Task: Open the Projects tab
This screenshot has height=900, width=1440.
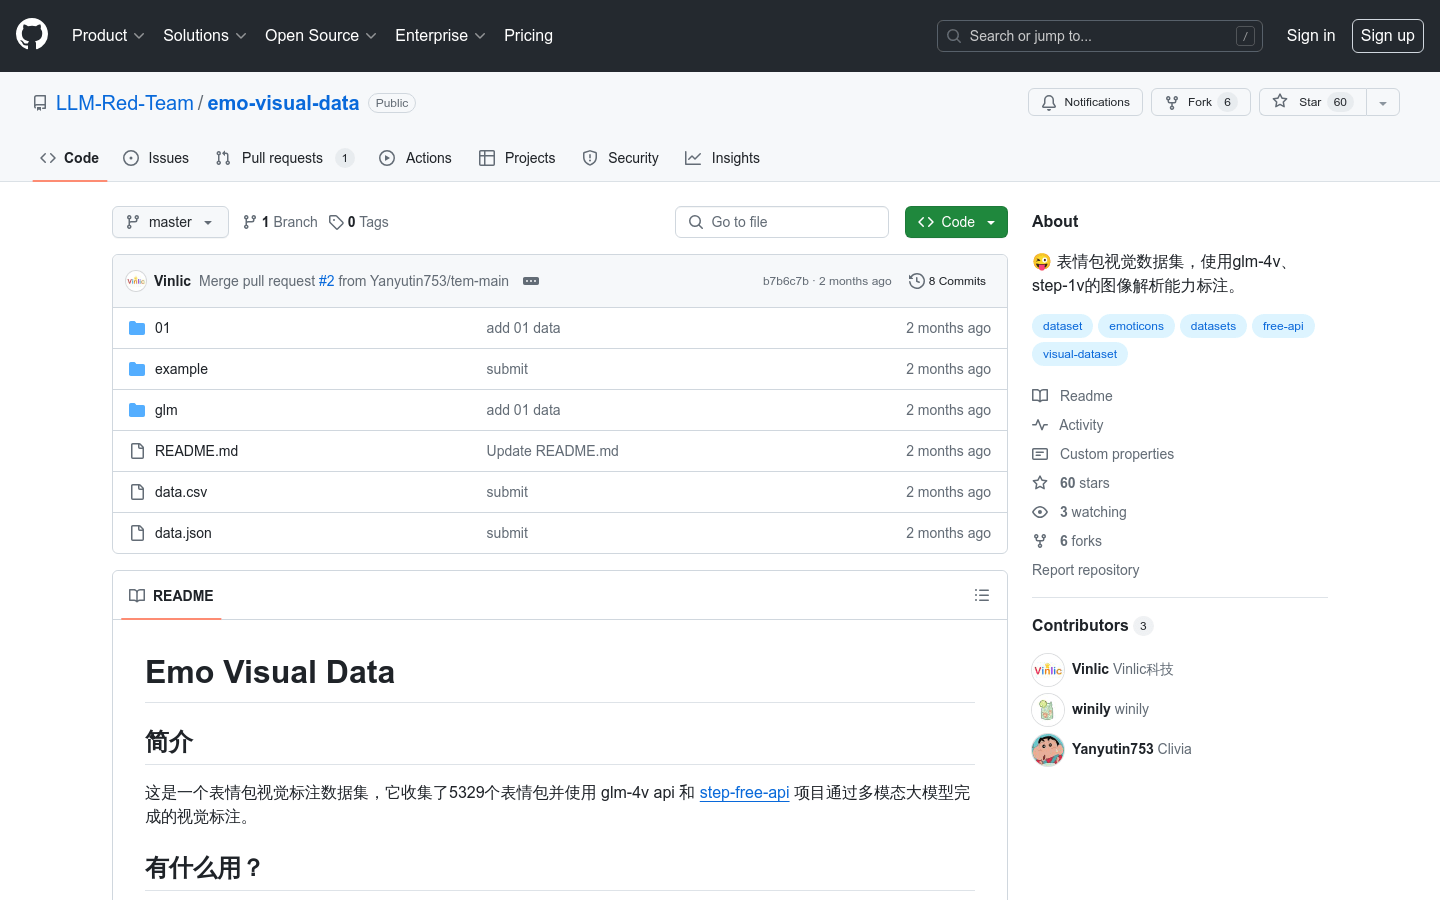Action: [517, 158]
